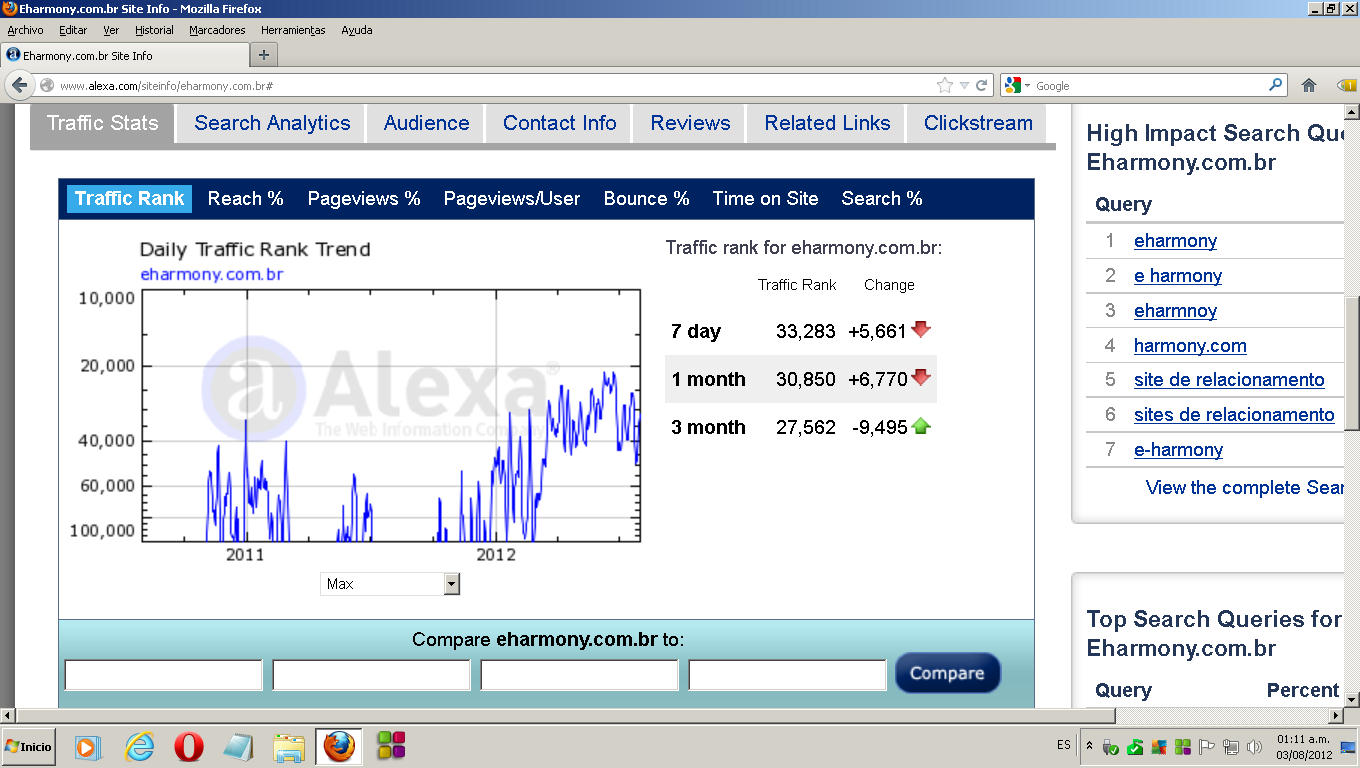
Task: Switch to the Search Analytics tab
Action: point(272,123)
